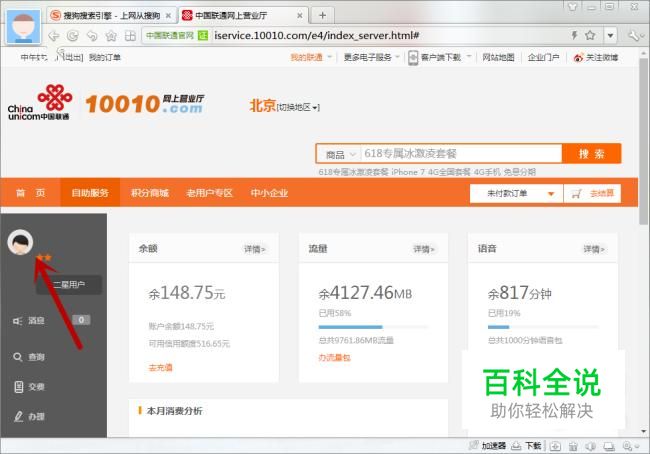The width and height of the screenshot is (650, 454).
Task: Go to 首页 in nav bar
Action: click(x=31, y=193)
